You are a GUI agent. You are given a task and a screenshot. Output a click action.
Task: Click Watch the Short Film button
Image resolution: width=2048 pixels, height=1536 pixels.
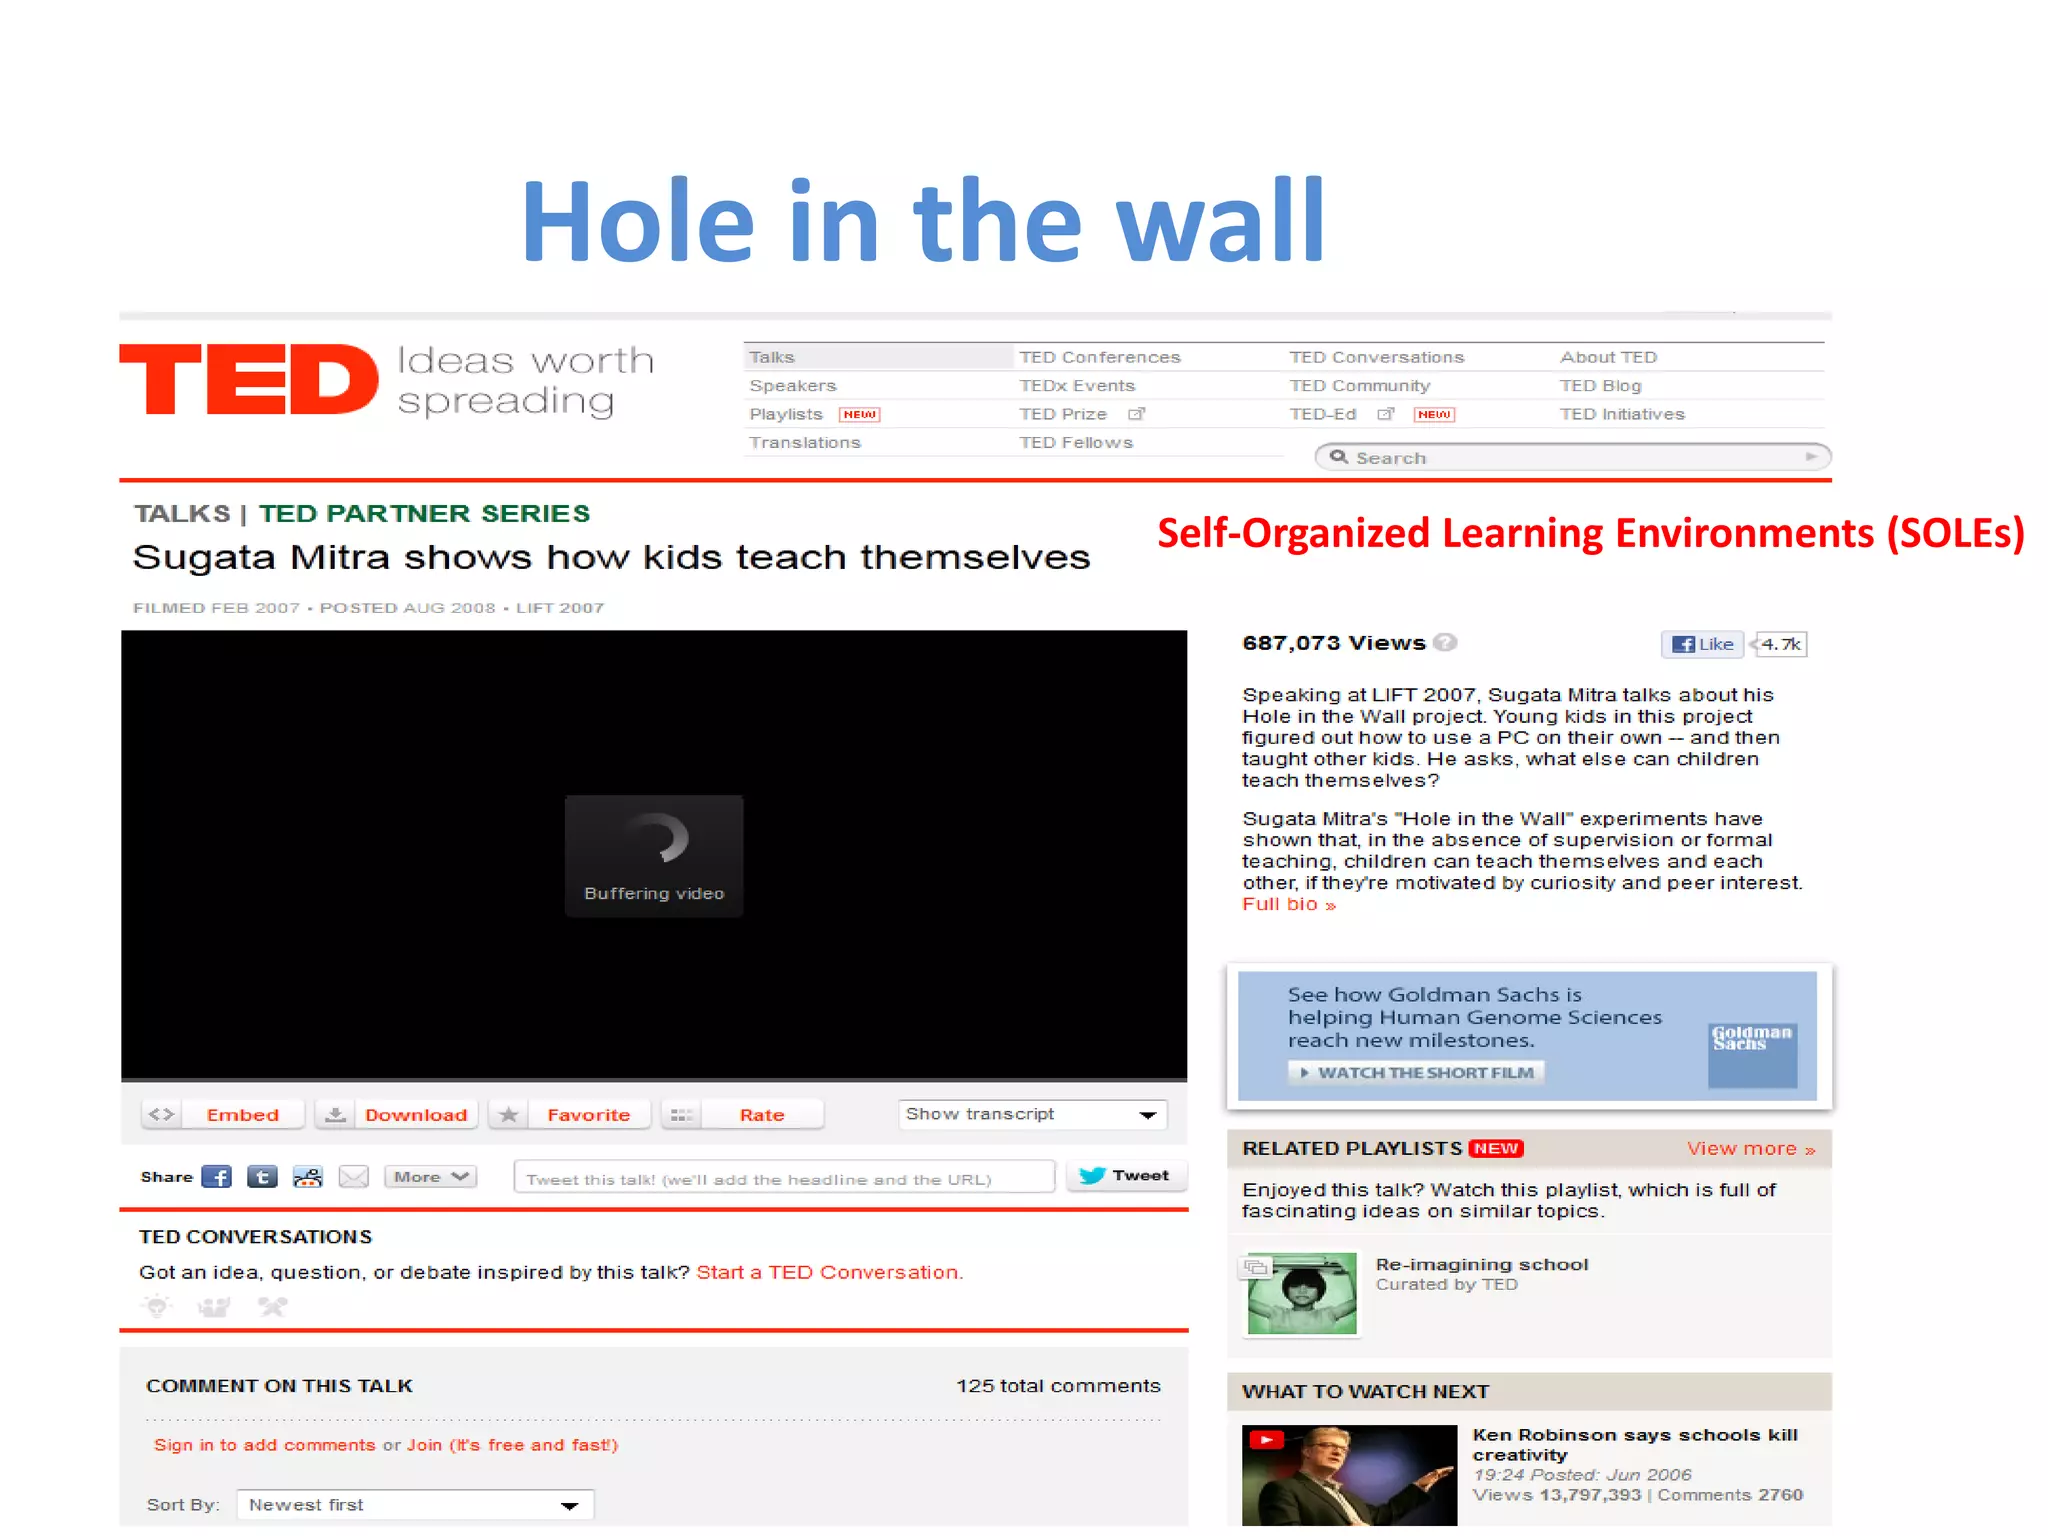click(x=1417, y=1072)
